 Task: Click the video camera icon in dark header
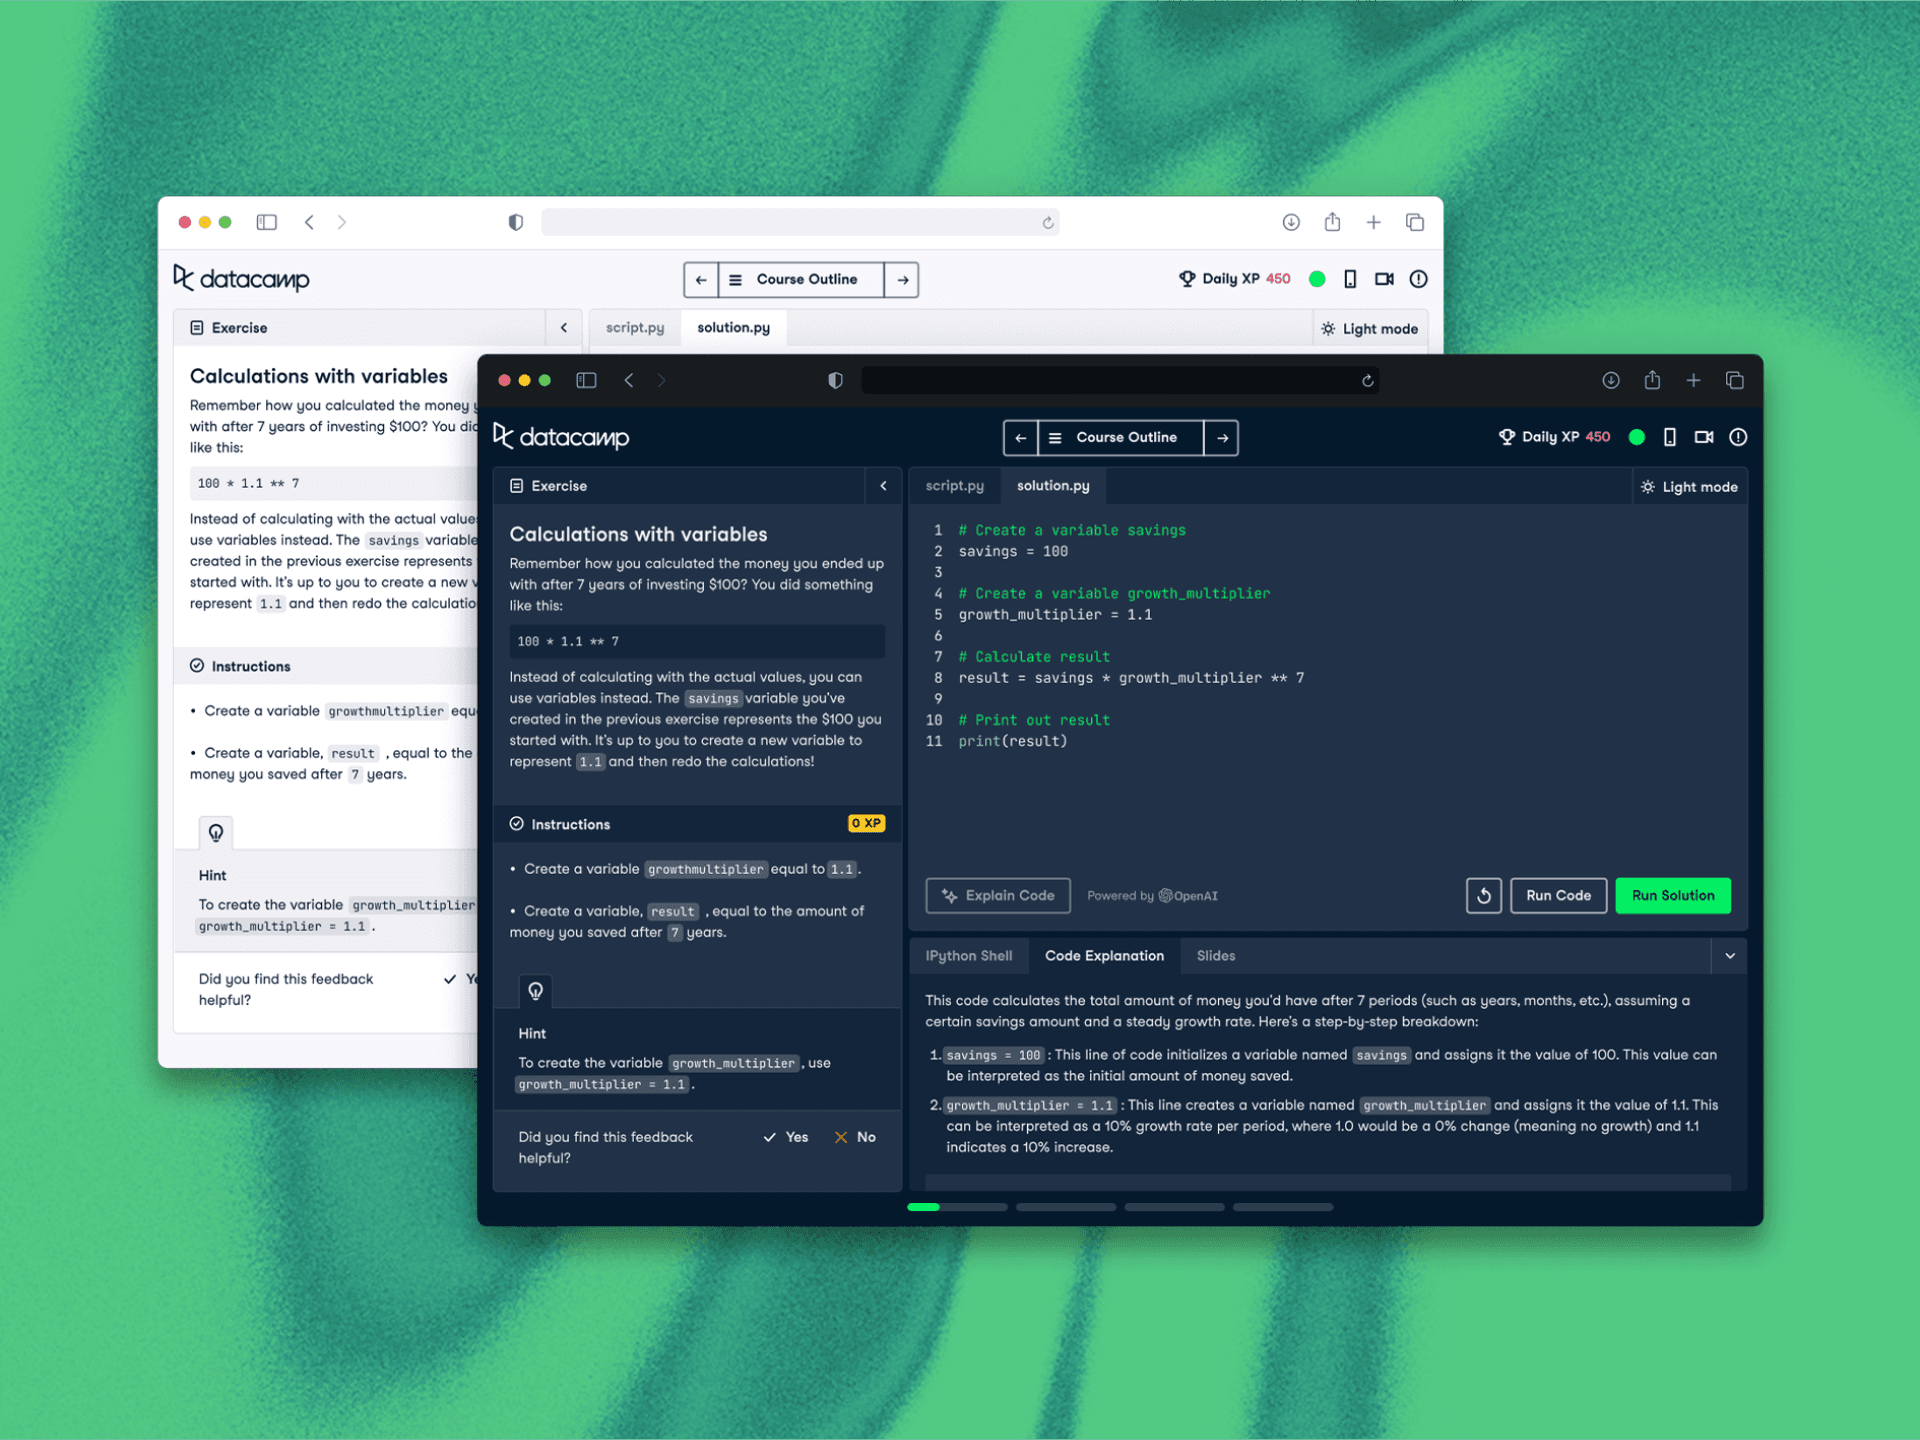pos(1704,437)
